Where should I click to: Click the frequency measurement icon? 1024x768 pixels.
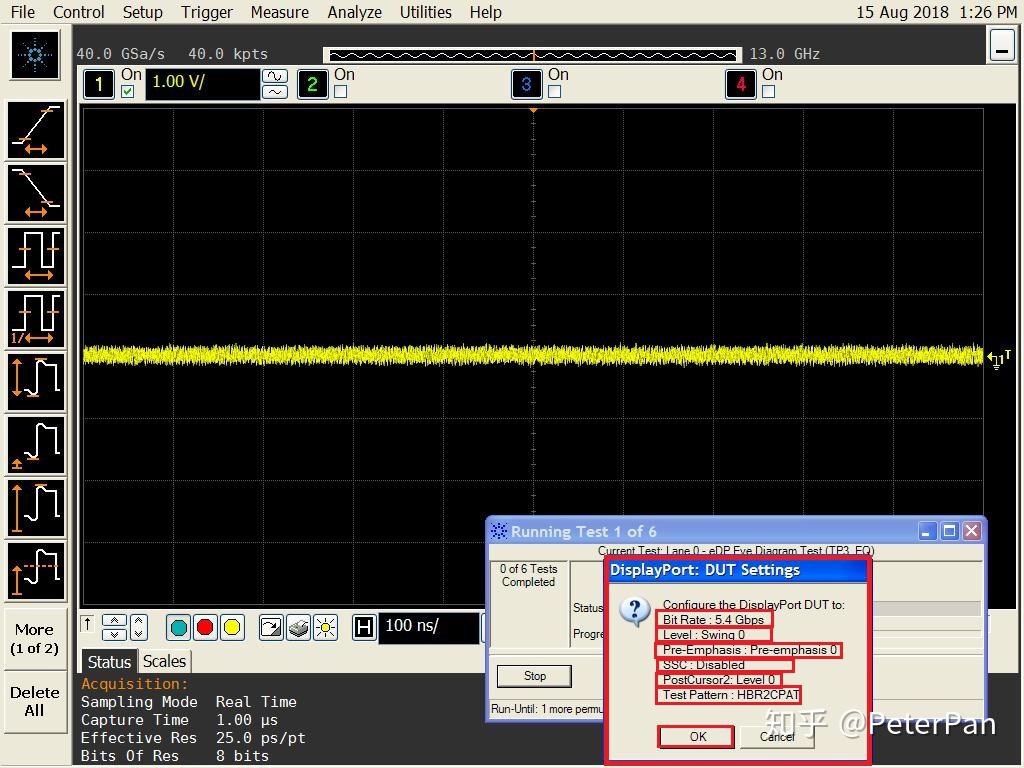coord(36,317)
